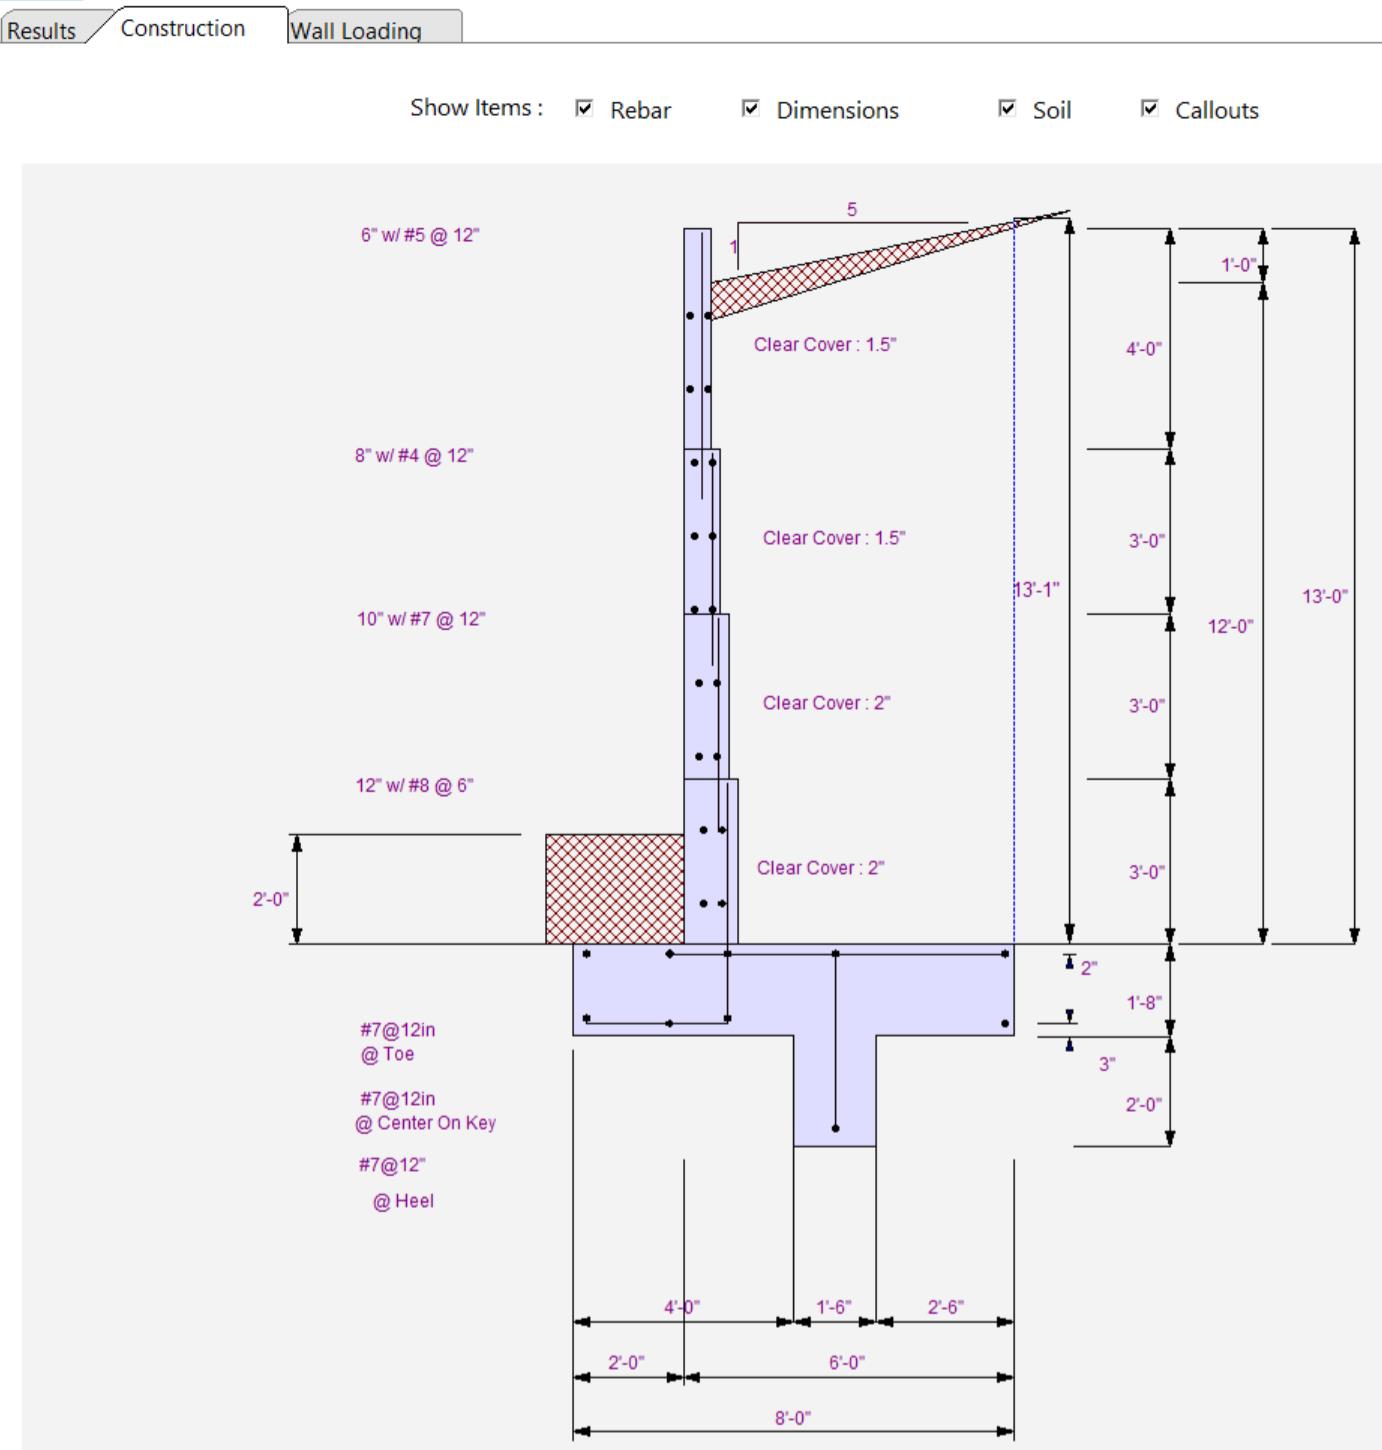Click the slope value 5 label
Screen dimensions: 1382x1450
point(852,210)
